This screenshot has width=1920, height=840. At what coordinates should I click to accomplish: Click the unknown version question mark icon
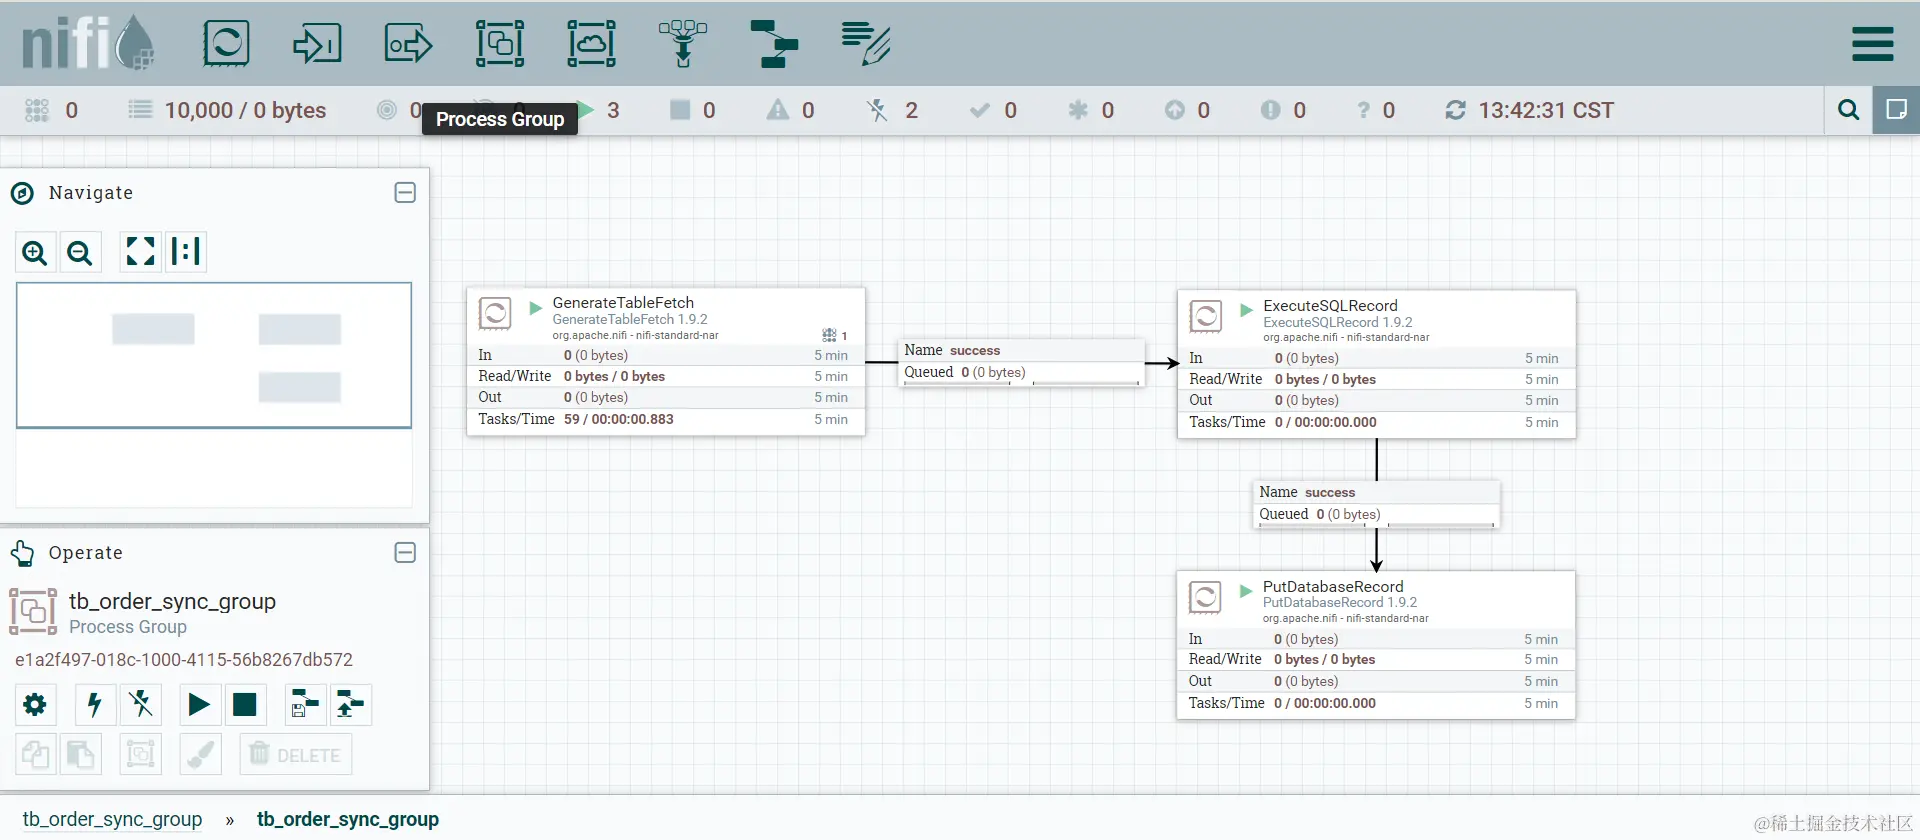[x=1363, y=110]
